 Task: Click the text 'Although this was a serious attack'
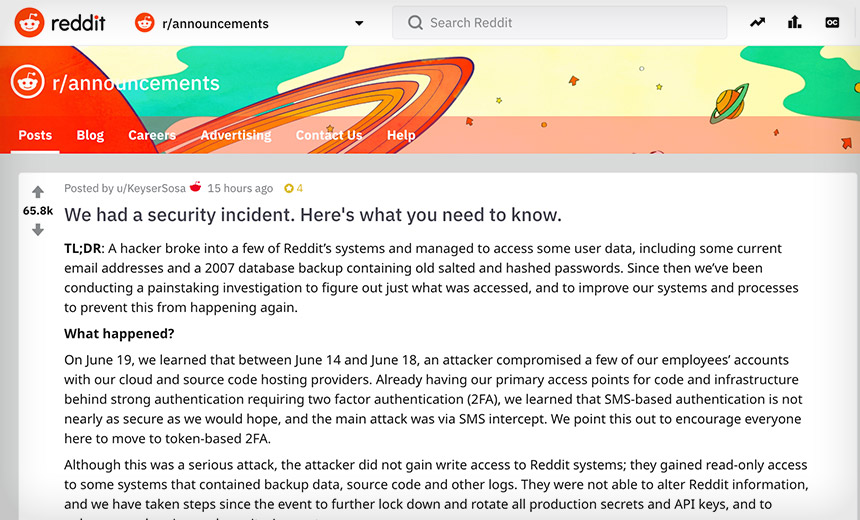click(169, 465)
